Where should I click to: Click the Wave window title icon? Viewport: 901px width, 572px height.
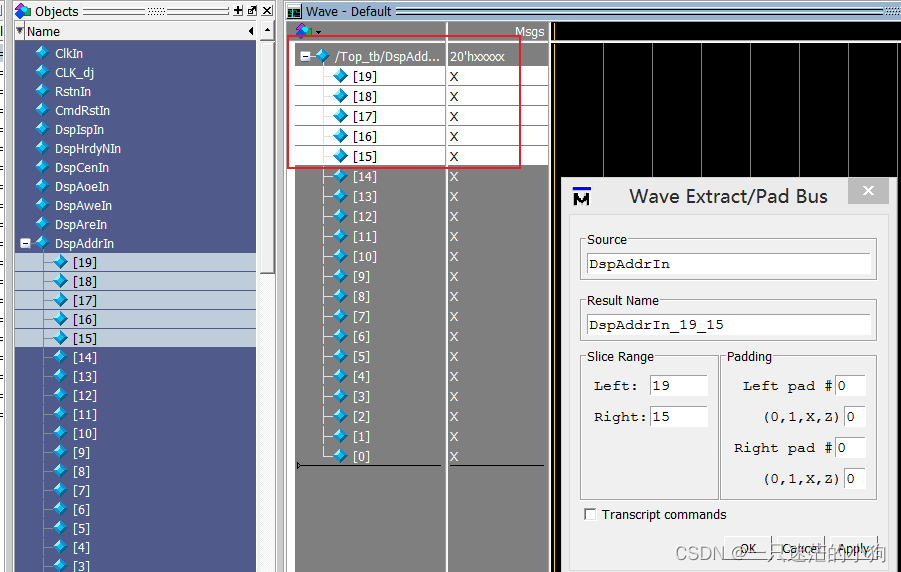pos(294,11)
